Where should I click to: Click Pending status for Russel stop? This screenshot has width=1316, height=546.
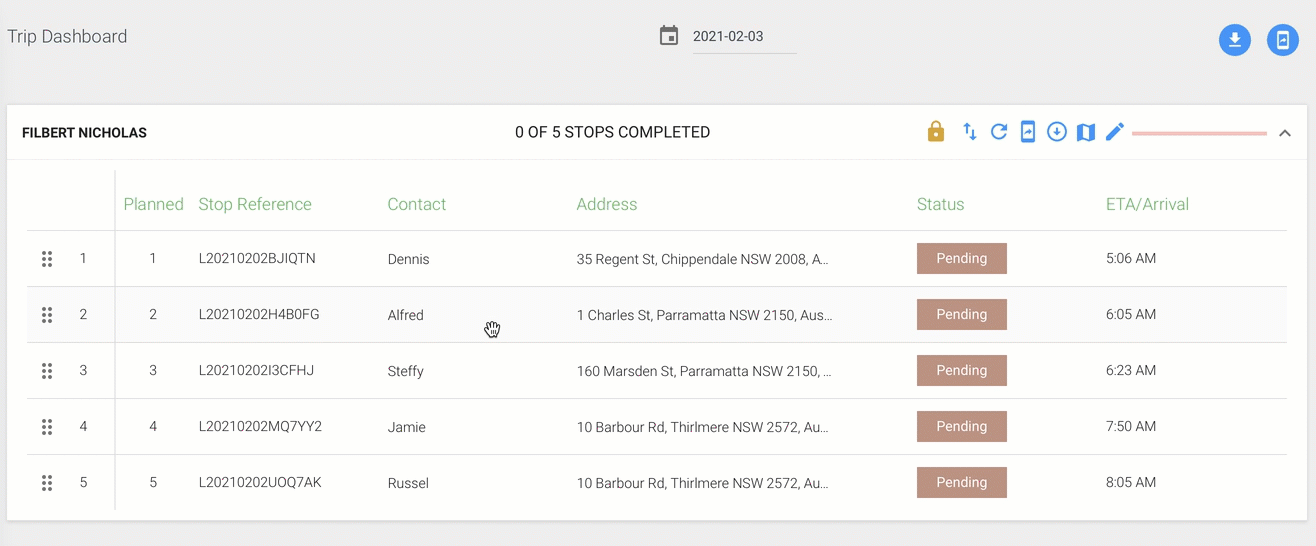pos(962,482)
